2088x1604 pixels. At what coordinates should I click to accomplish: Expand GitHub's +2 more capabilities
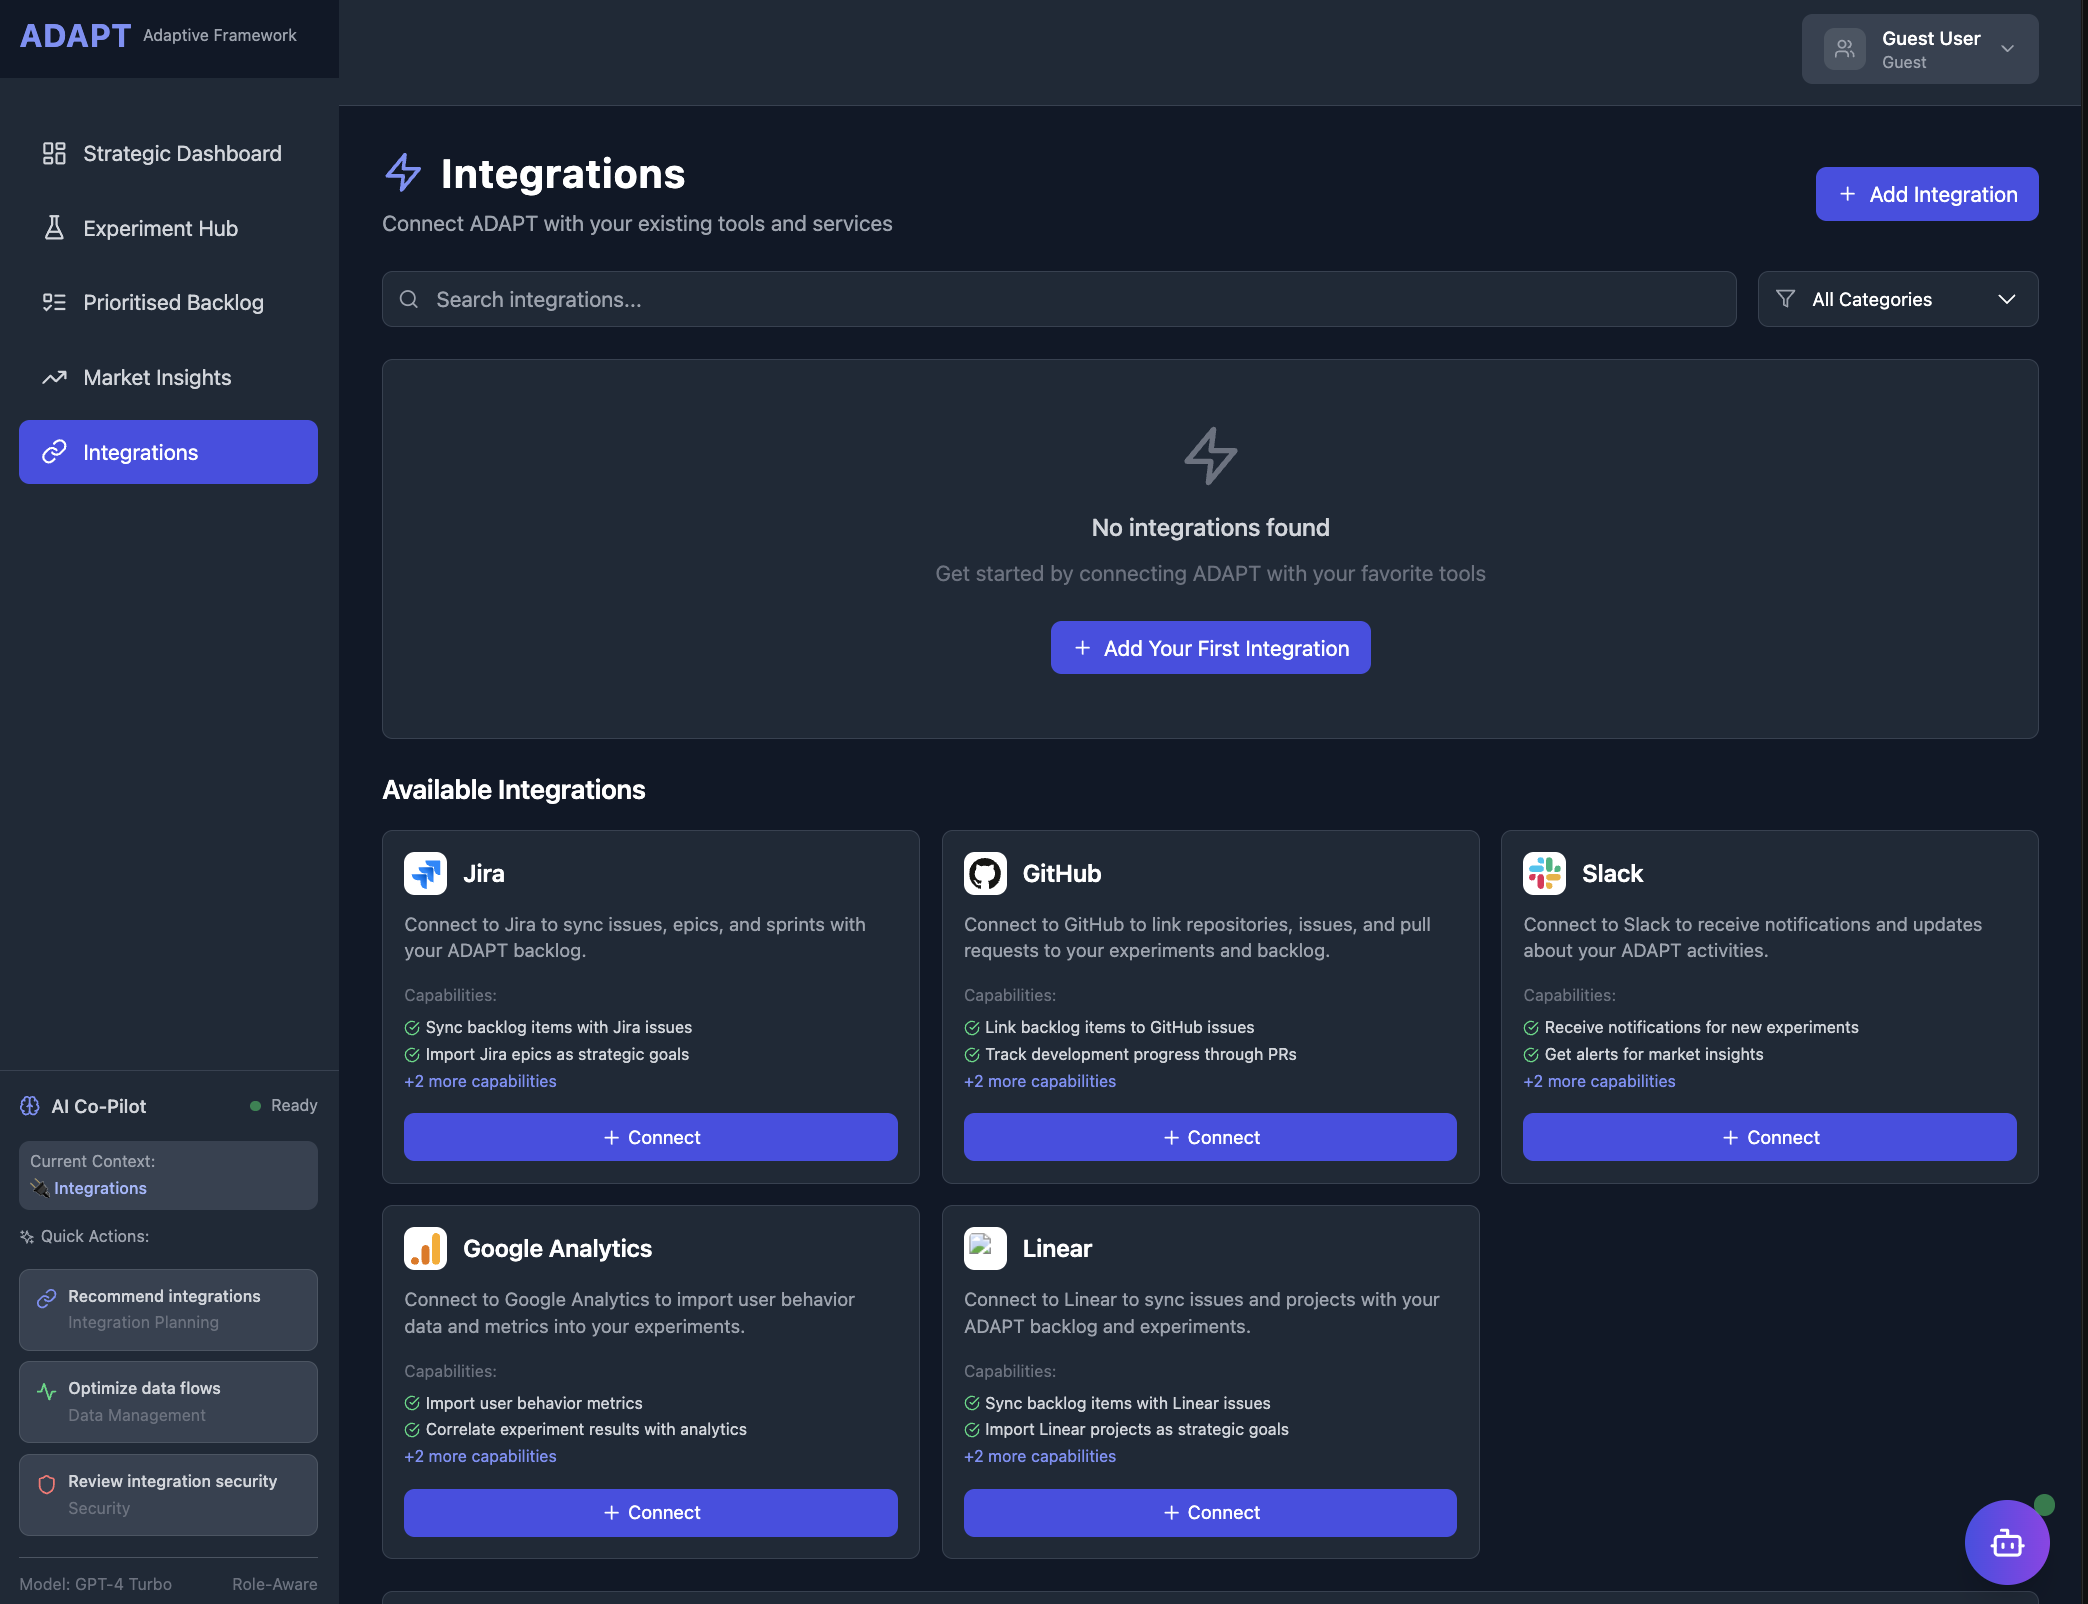(1039, 1081)
